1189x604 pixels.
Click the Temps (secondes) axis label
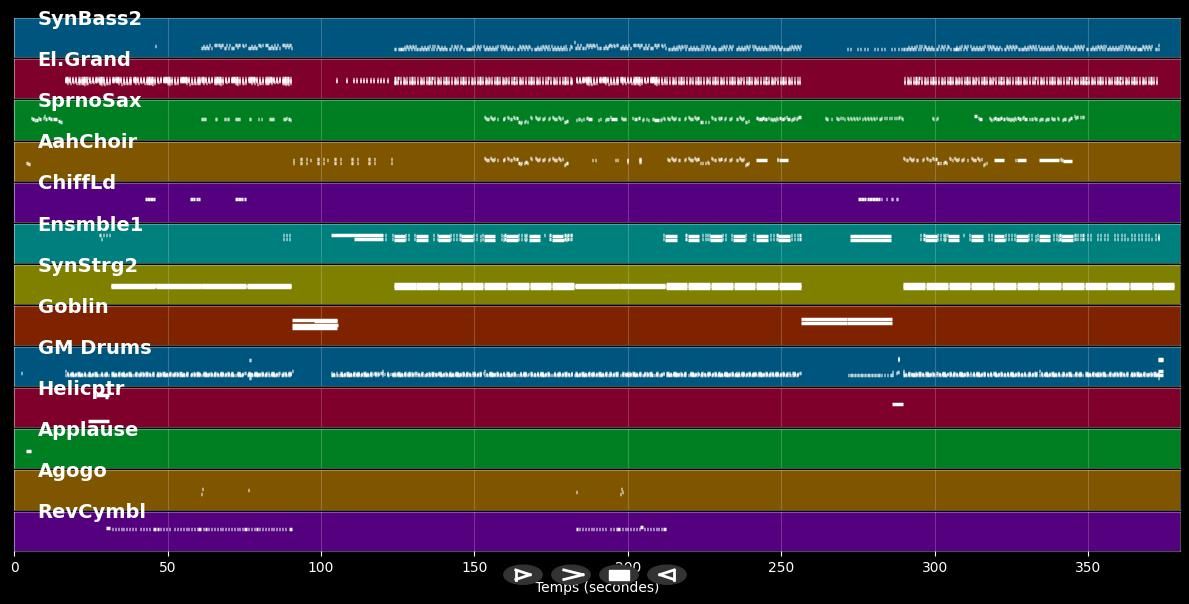tap(597, 588)
